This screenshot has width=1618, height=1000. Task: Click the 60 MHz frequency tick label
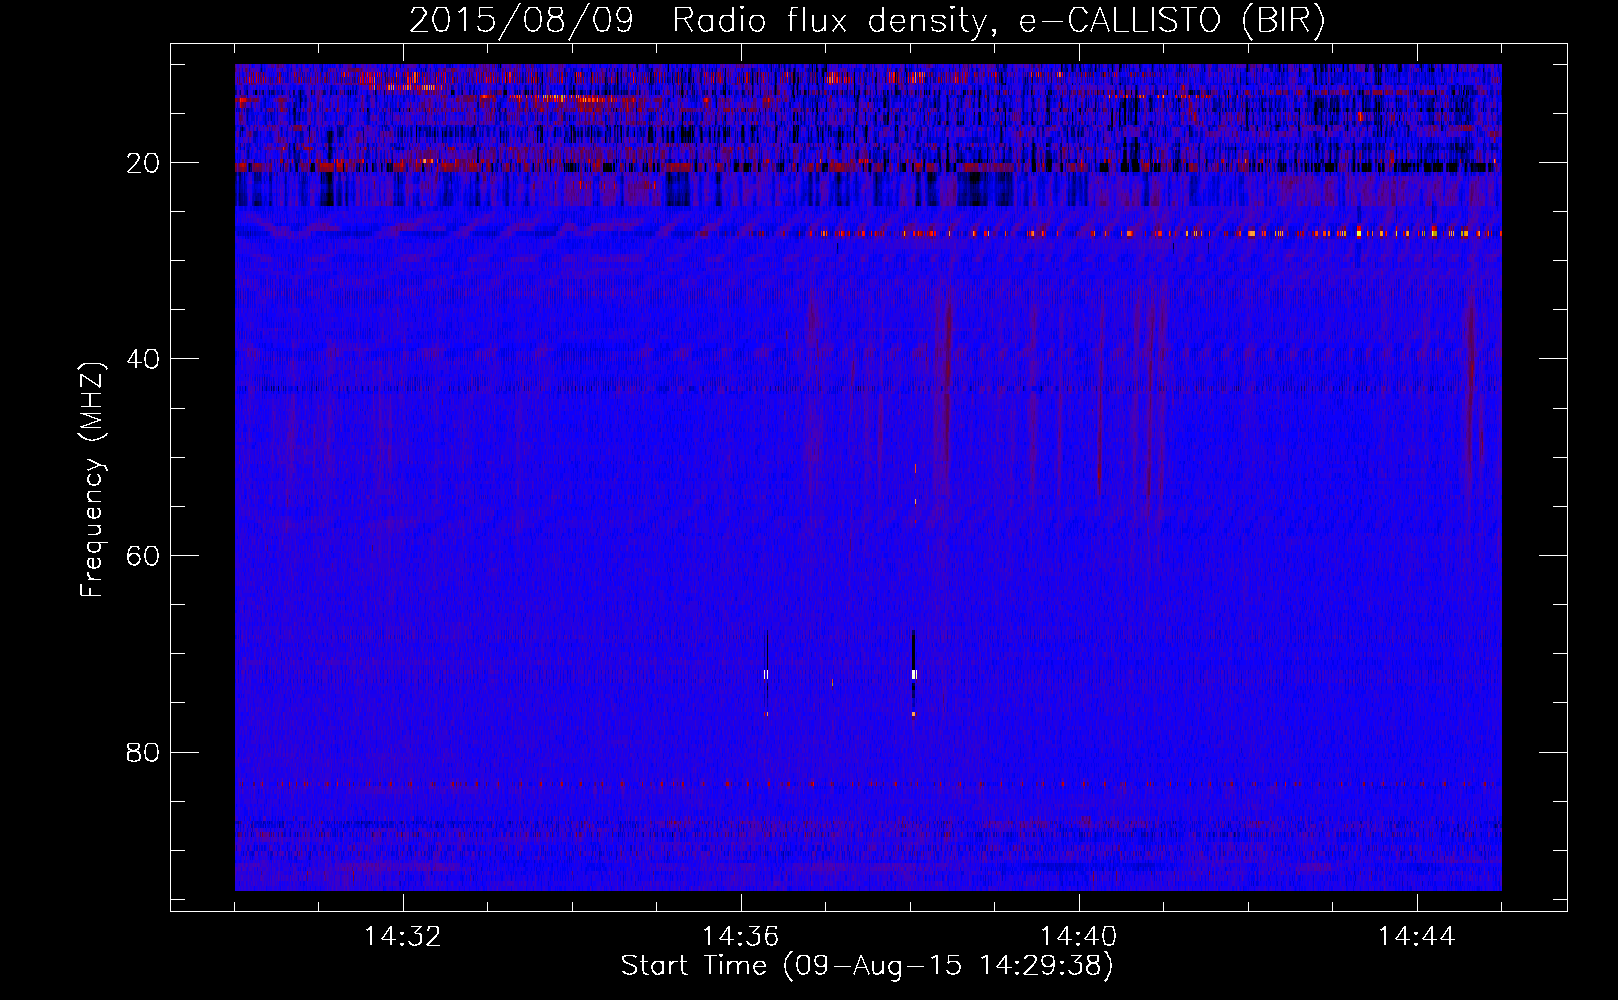point(144,556)
